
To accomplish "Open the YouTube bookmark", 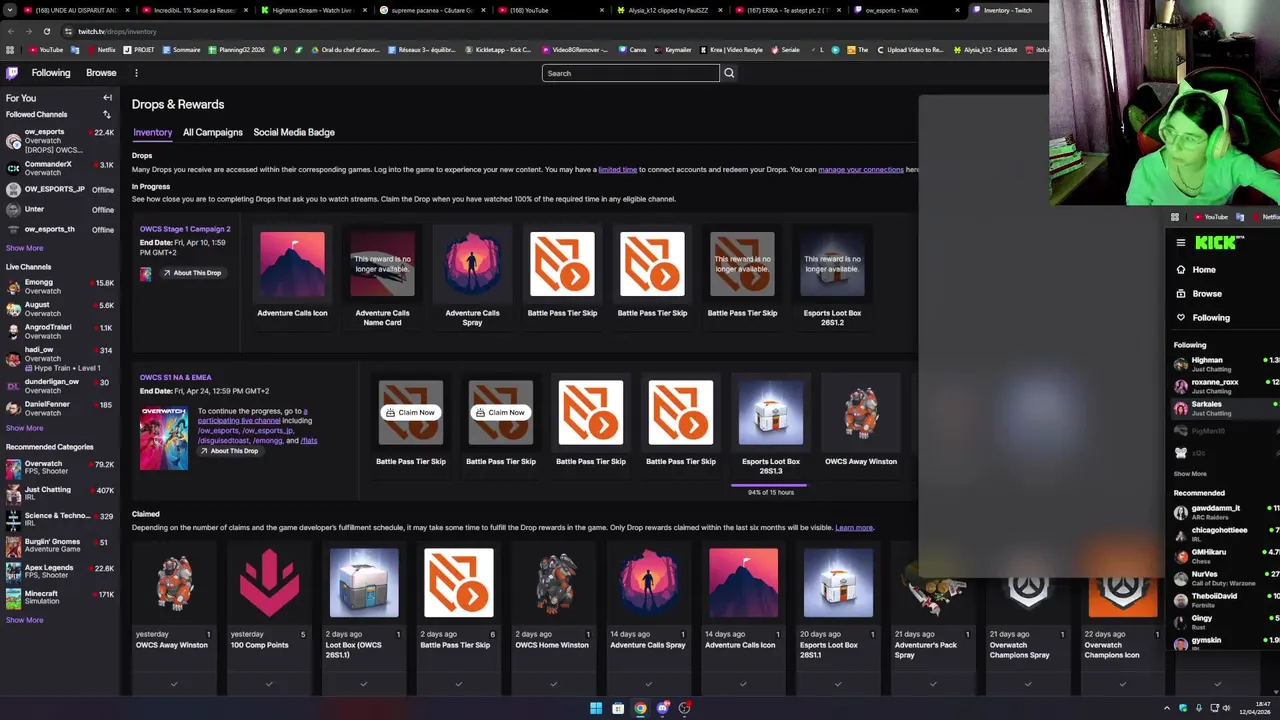I will tap(46, 50).
